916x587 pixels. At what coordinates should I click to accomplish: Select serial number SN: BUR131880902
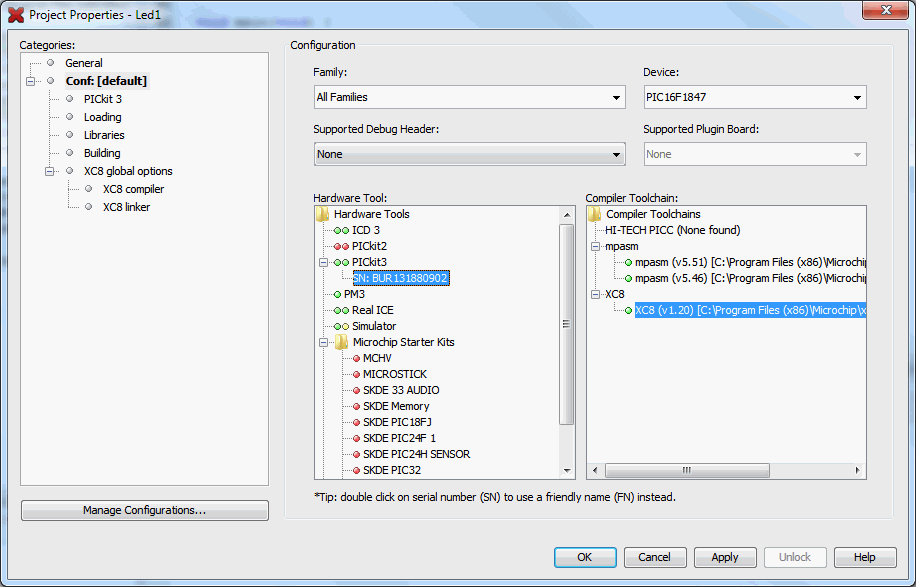pyautogui.click(x=401, y=279)
